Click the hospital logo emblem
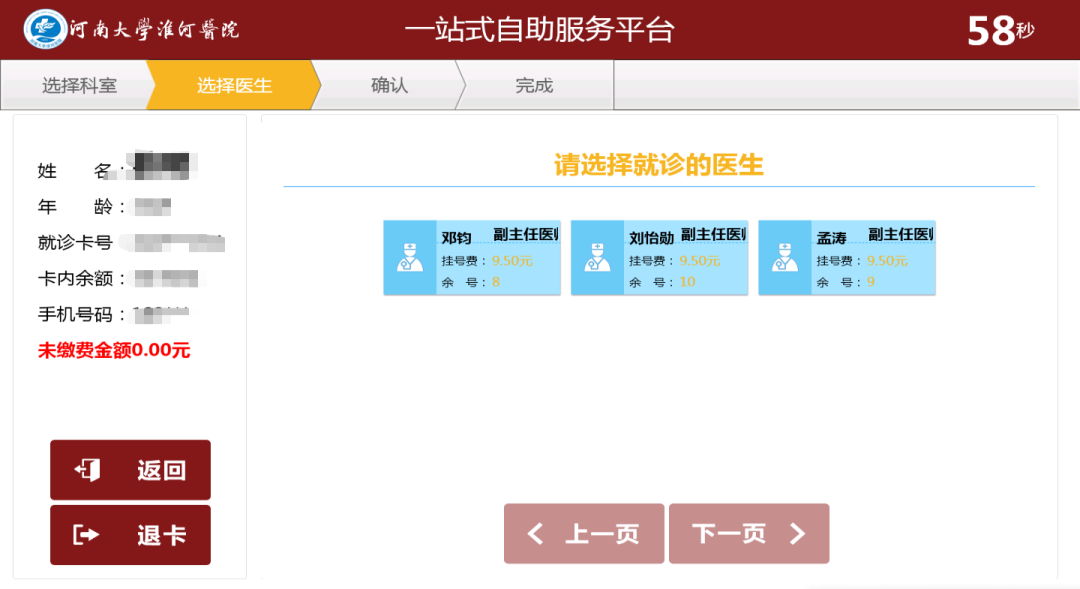 (x=45, y=29)
